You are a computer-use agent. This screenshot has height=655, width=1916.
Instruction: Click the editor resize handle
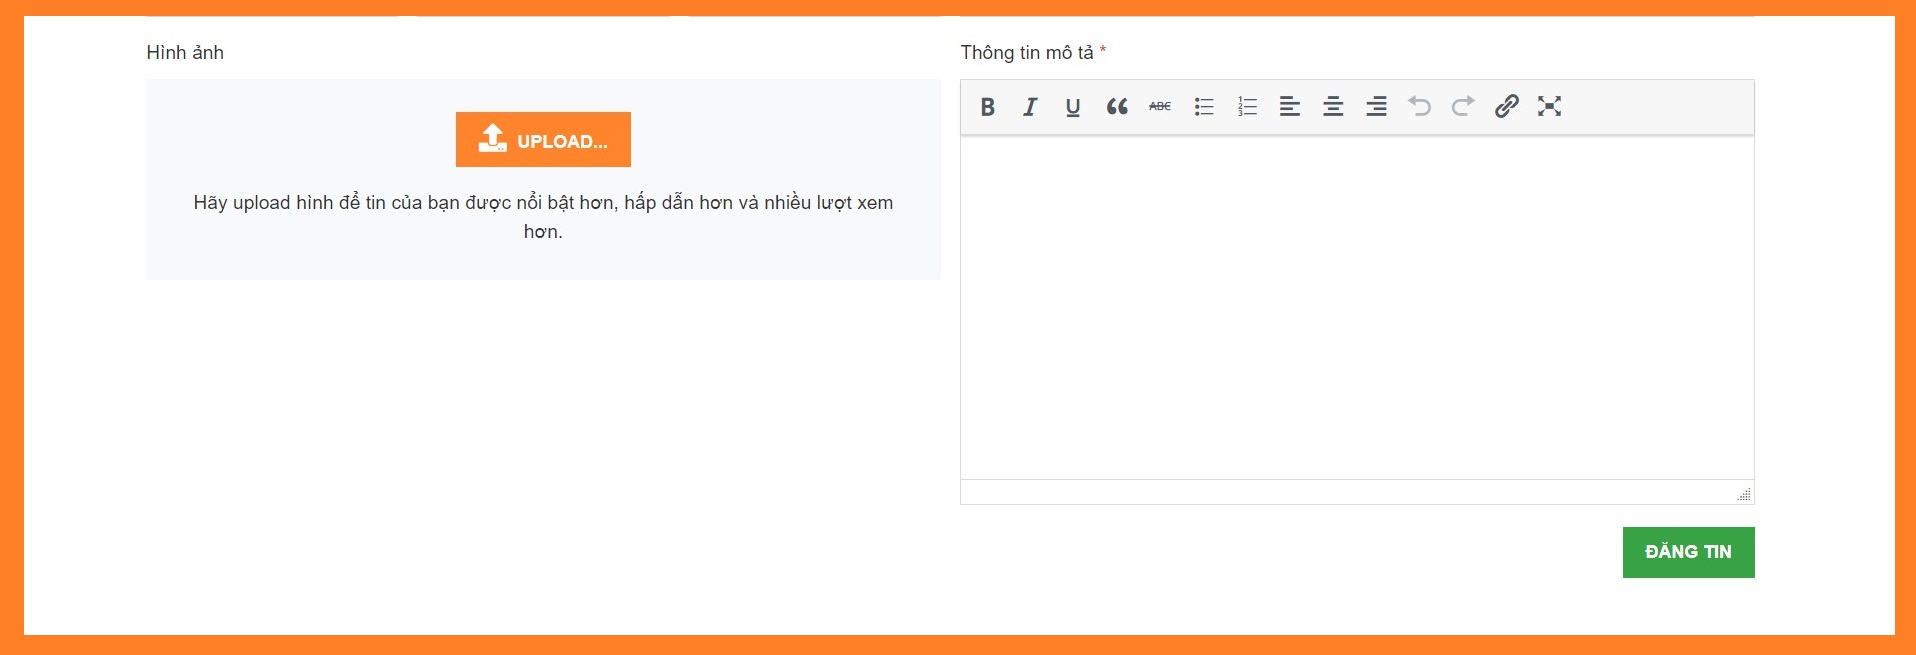point(1744,494)
